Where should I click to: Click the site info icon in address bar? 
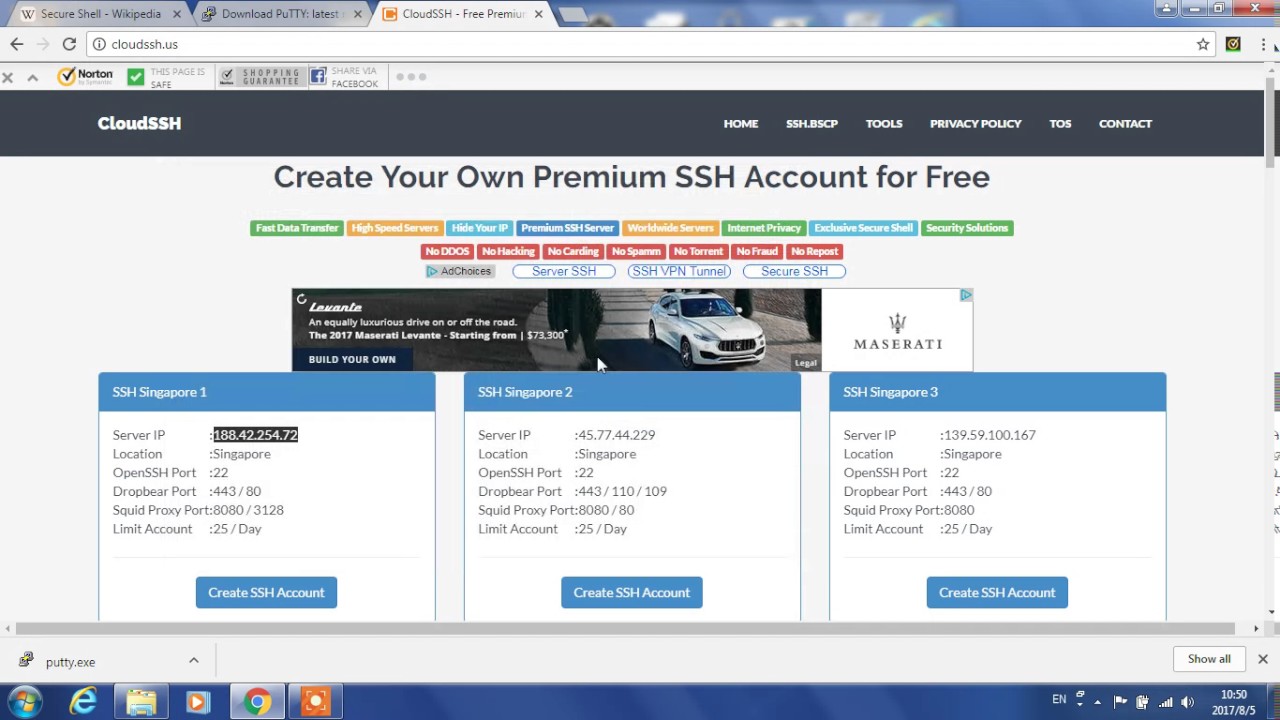pos(99,44)
